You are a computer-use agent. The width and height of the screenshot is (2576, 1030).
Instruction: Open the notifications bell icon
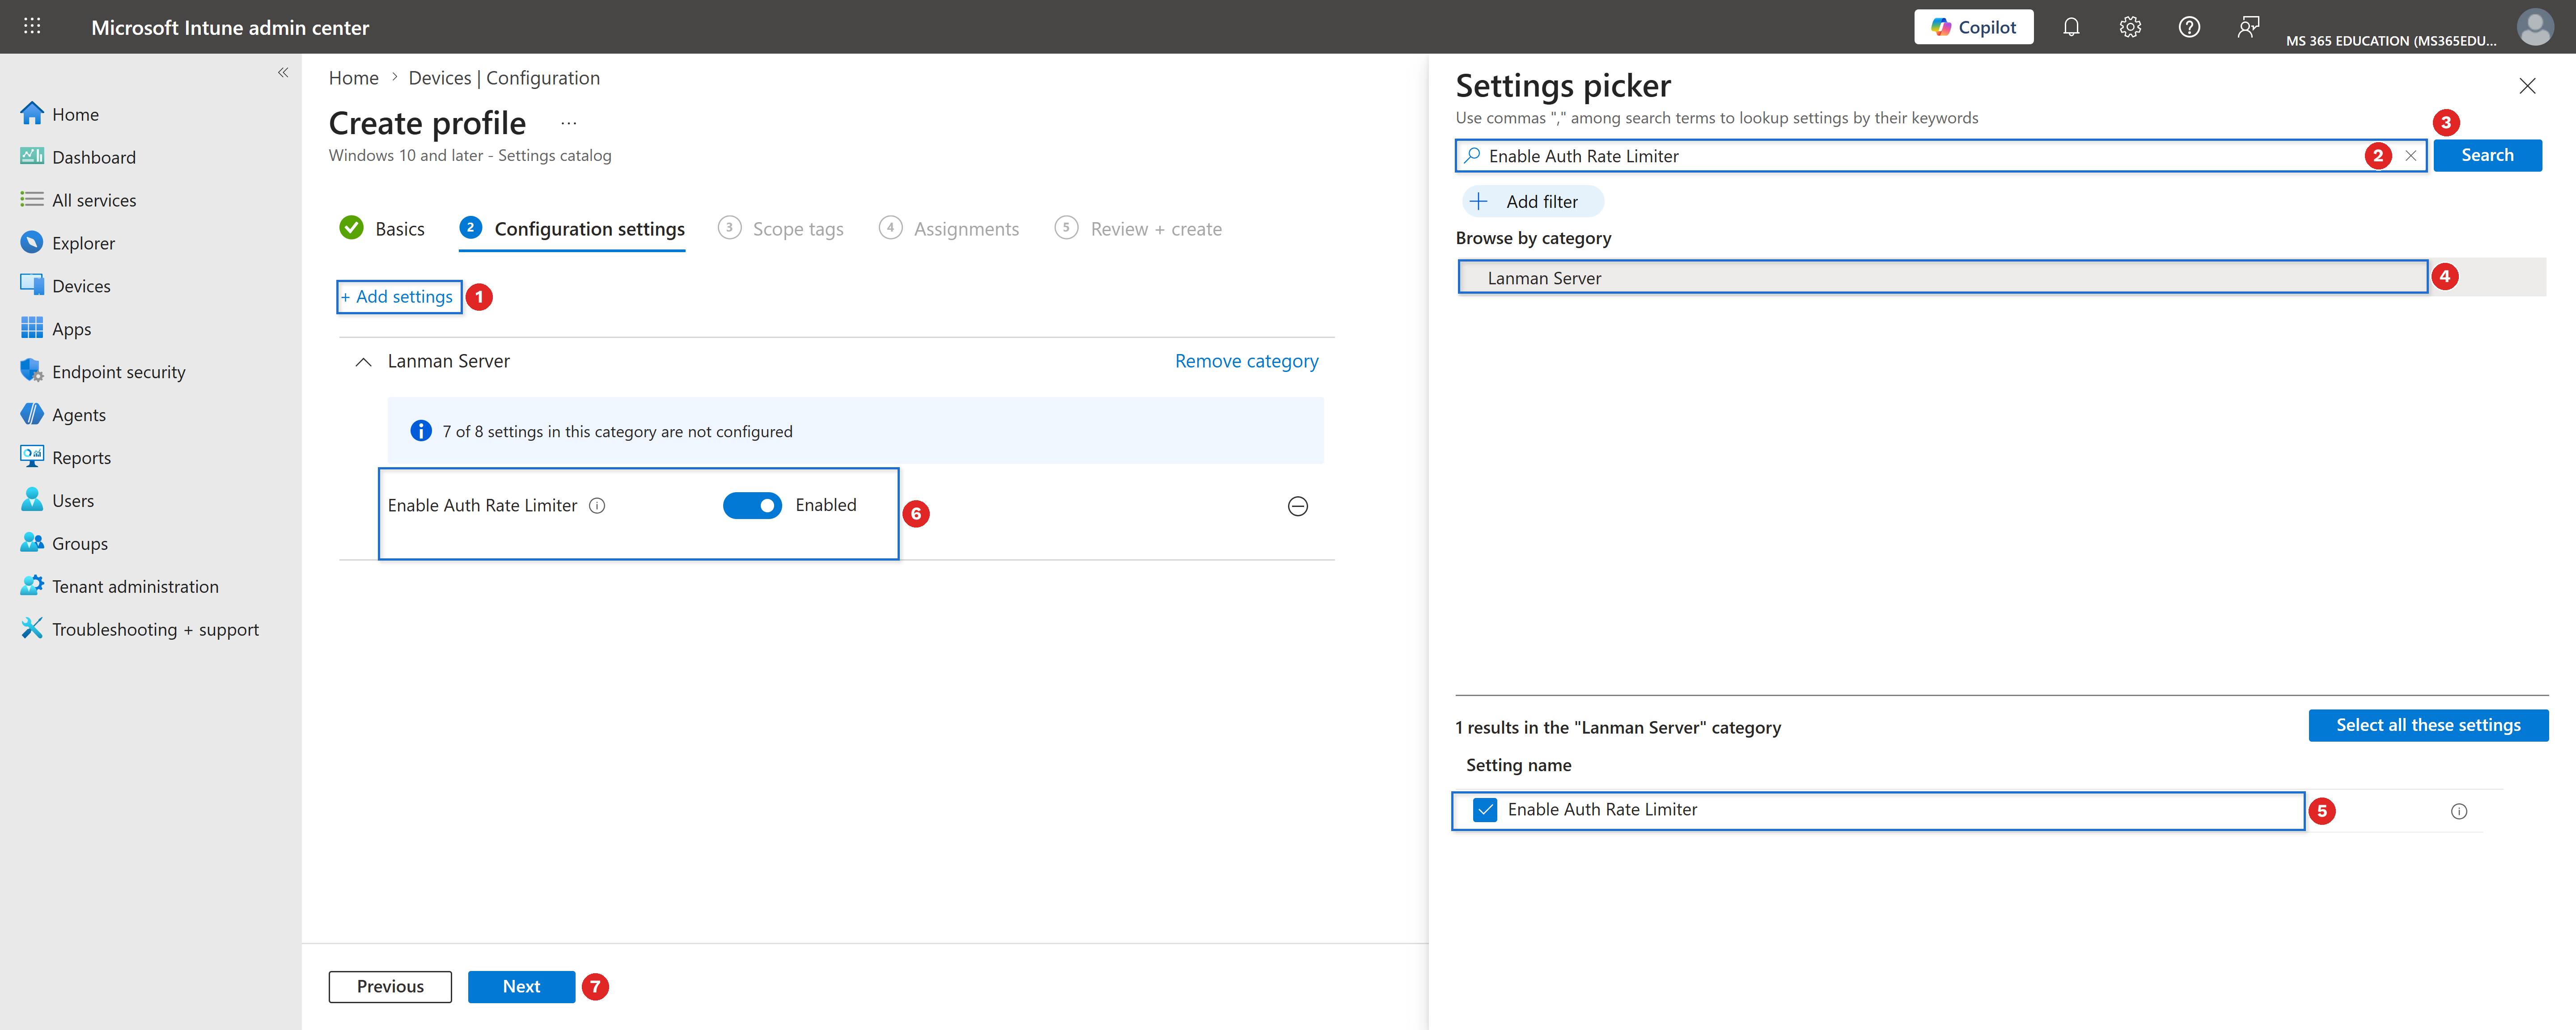click(2071, 27)
